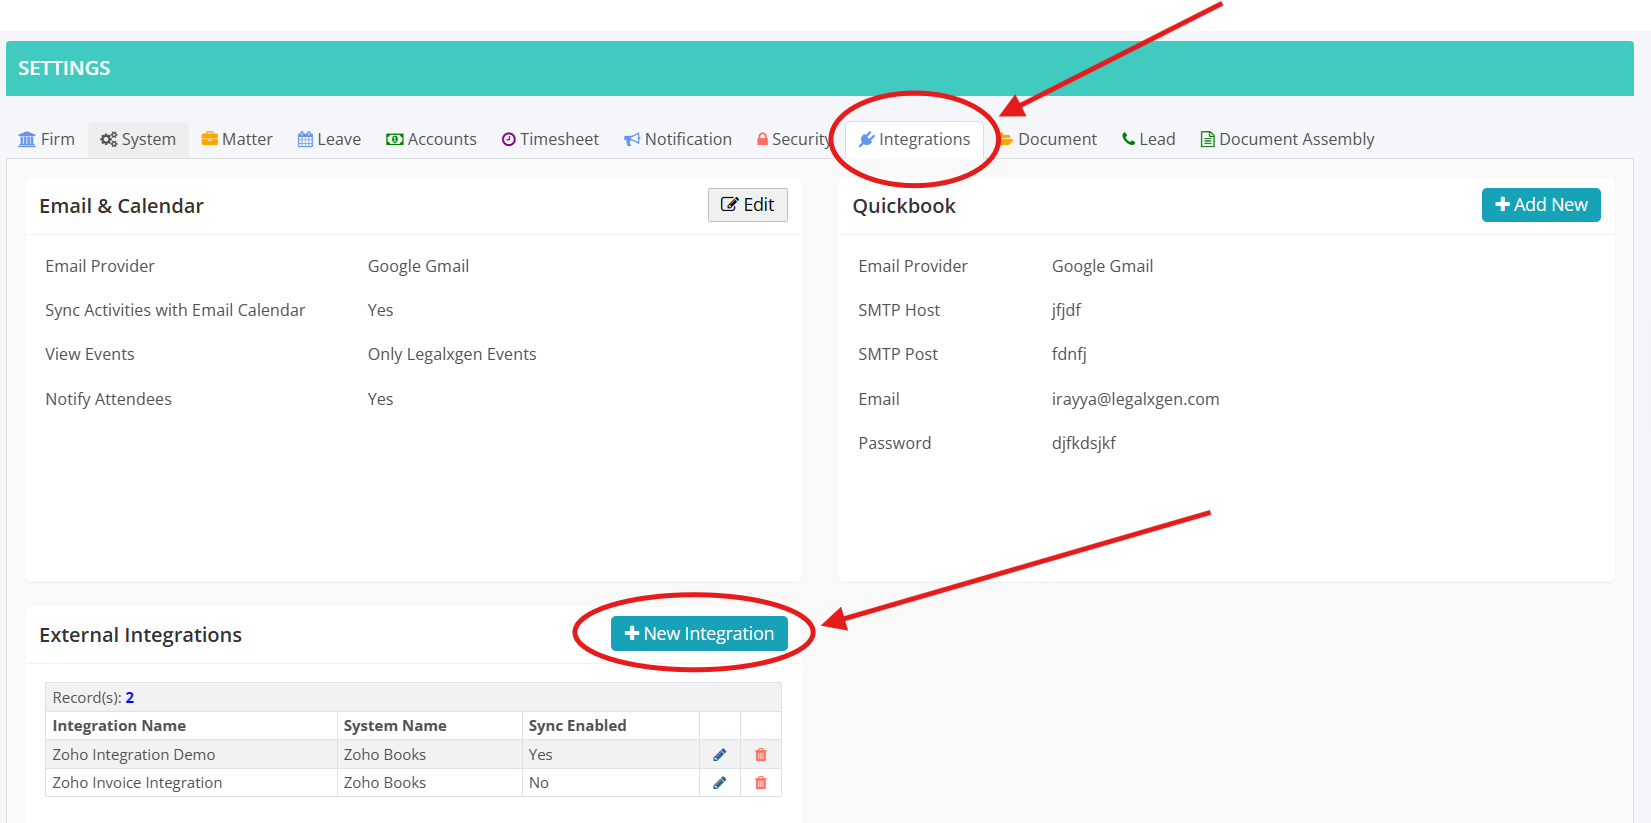Switch to the System tab
Viewport: 1651px width, 823px height.
pos(138,139)
